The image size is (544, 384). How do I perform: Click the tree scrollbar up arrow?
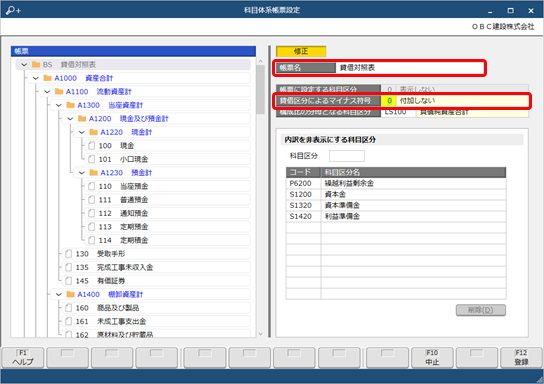point(261,61)
